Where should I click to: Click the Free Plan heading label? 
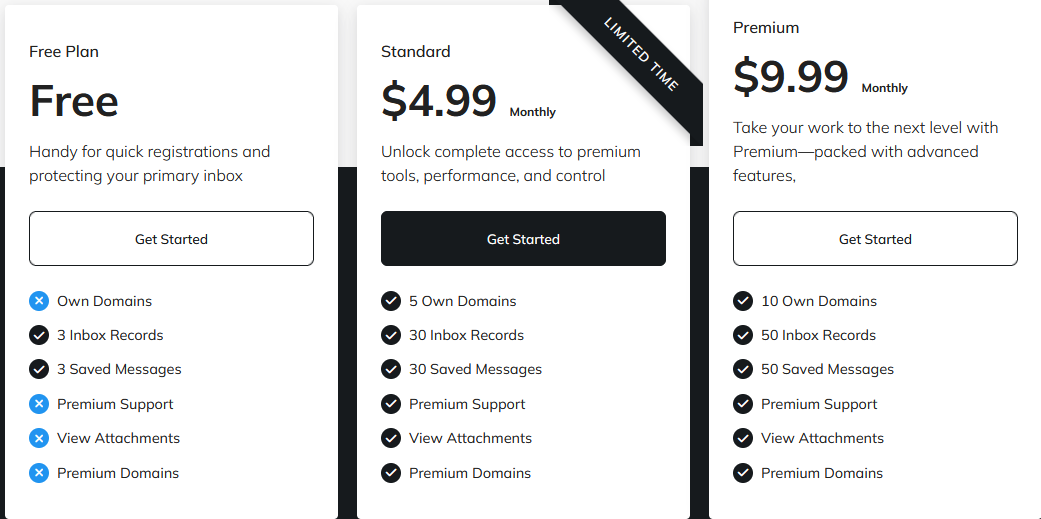(x=64, y=52)
